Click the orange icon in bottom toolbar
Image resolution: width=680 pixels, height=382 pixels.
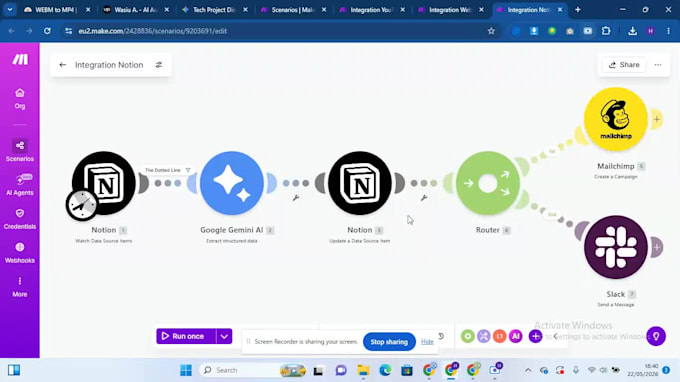(x=500, y=336)
